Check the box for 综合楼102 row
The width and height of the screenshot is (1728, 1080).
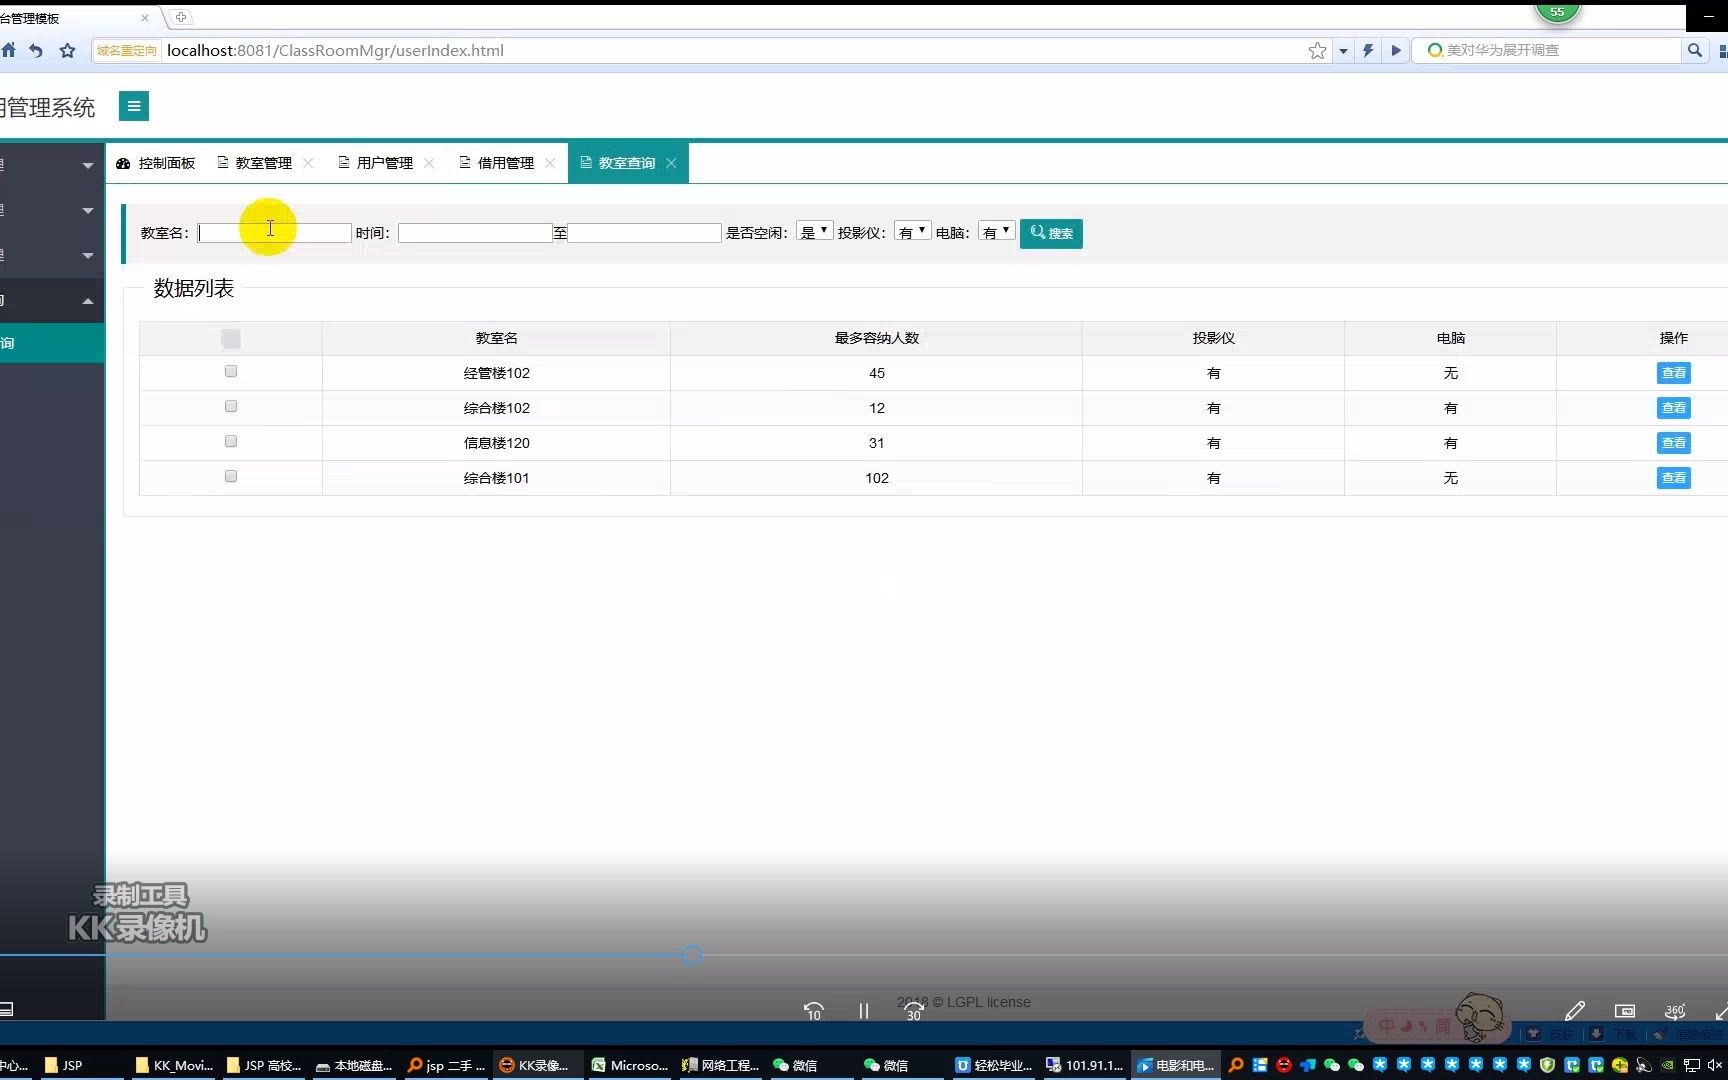231,406
